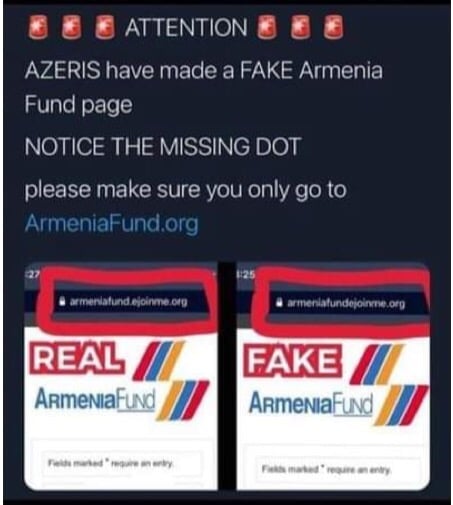Image resolution: width=453 pixels, height=505 pixels.
Task: Open the REAL screenshot thumbnail
Action: click(x=121, y=376)
